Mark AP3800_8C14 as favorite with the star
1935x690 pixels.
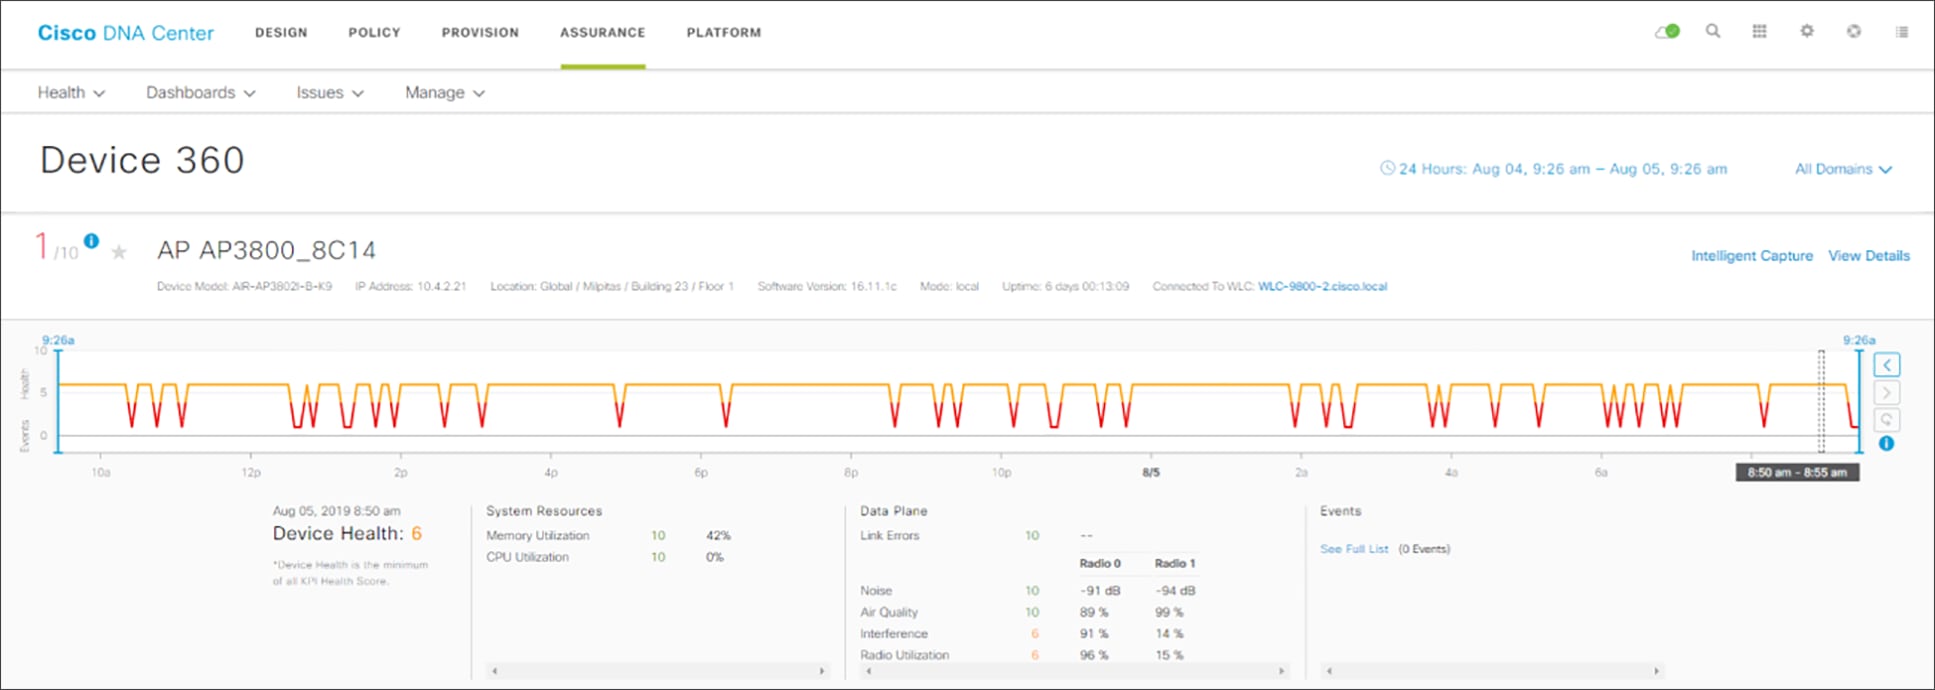(119, 252)
